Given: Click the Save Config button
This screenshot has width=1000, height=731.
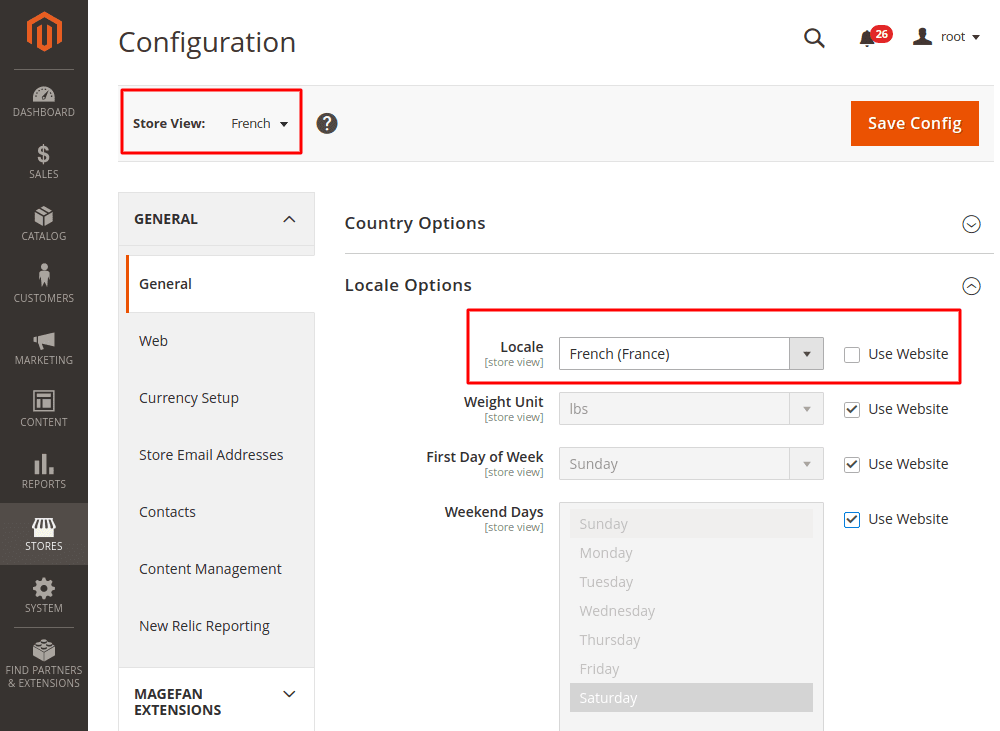Looking at the screenshot, I should [914, 123].
